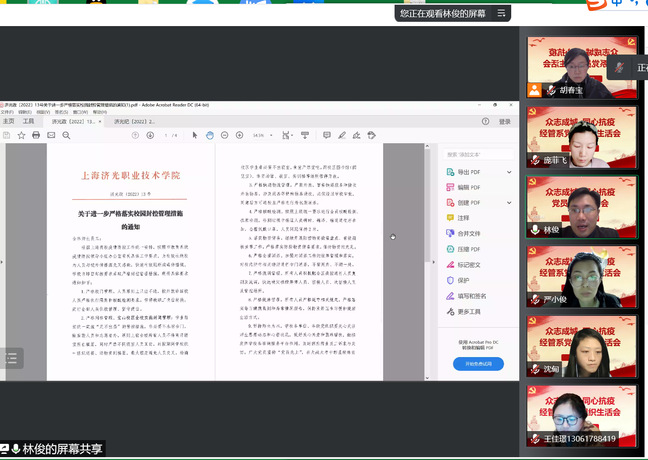Switch to the 工具 tab
This screenshot has width=648, height=460.
click(x=28, y=121)
